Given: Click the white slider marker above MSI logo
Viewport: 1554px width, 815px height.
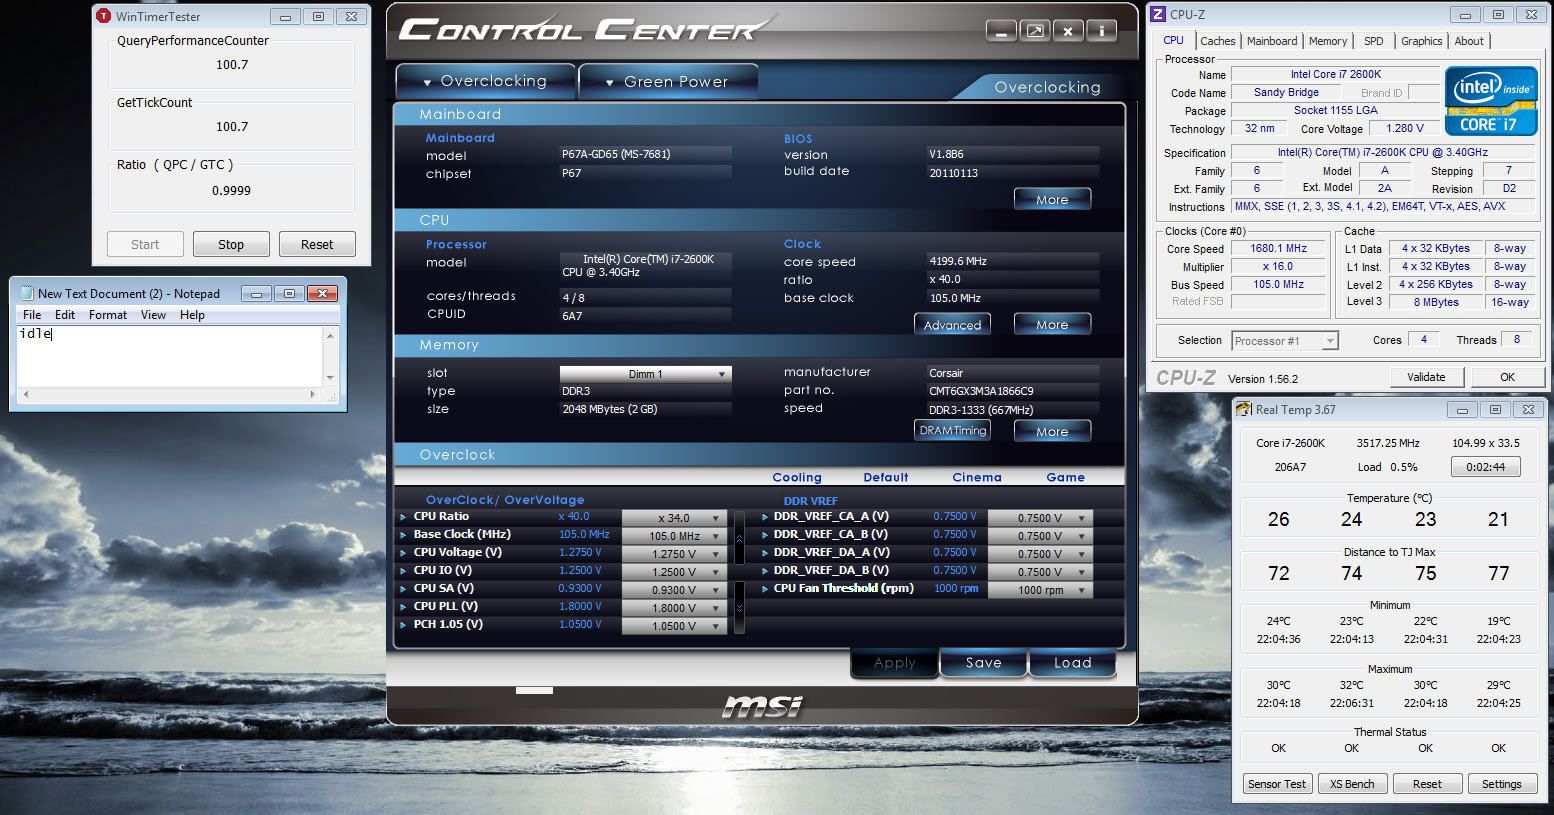Looking at the screenshot, I should tap(534, 690).
